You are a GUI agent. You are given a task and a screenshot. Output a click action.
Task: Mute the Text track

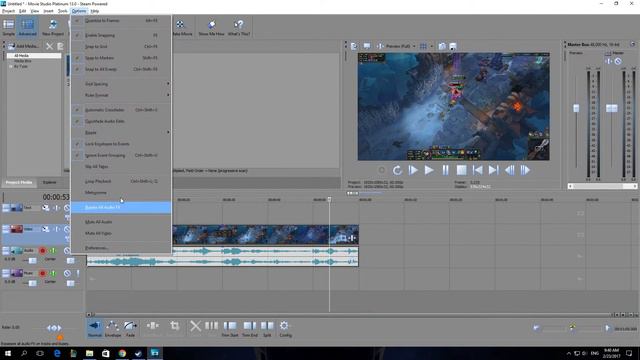(x=67, y=208)
